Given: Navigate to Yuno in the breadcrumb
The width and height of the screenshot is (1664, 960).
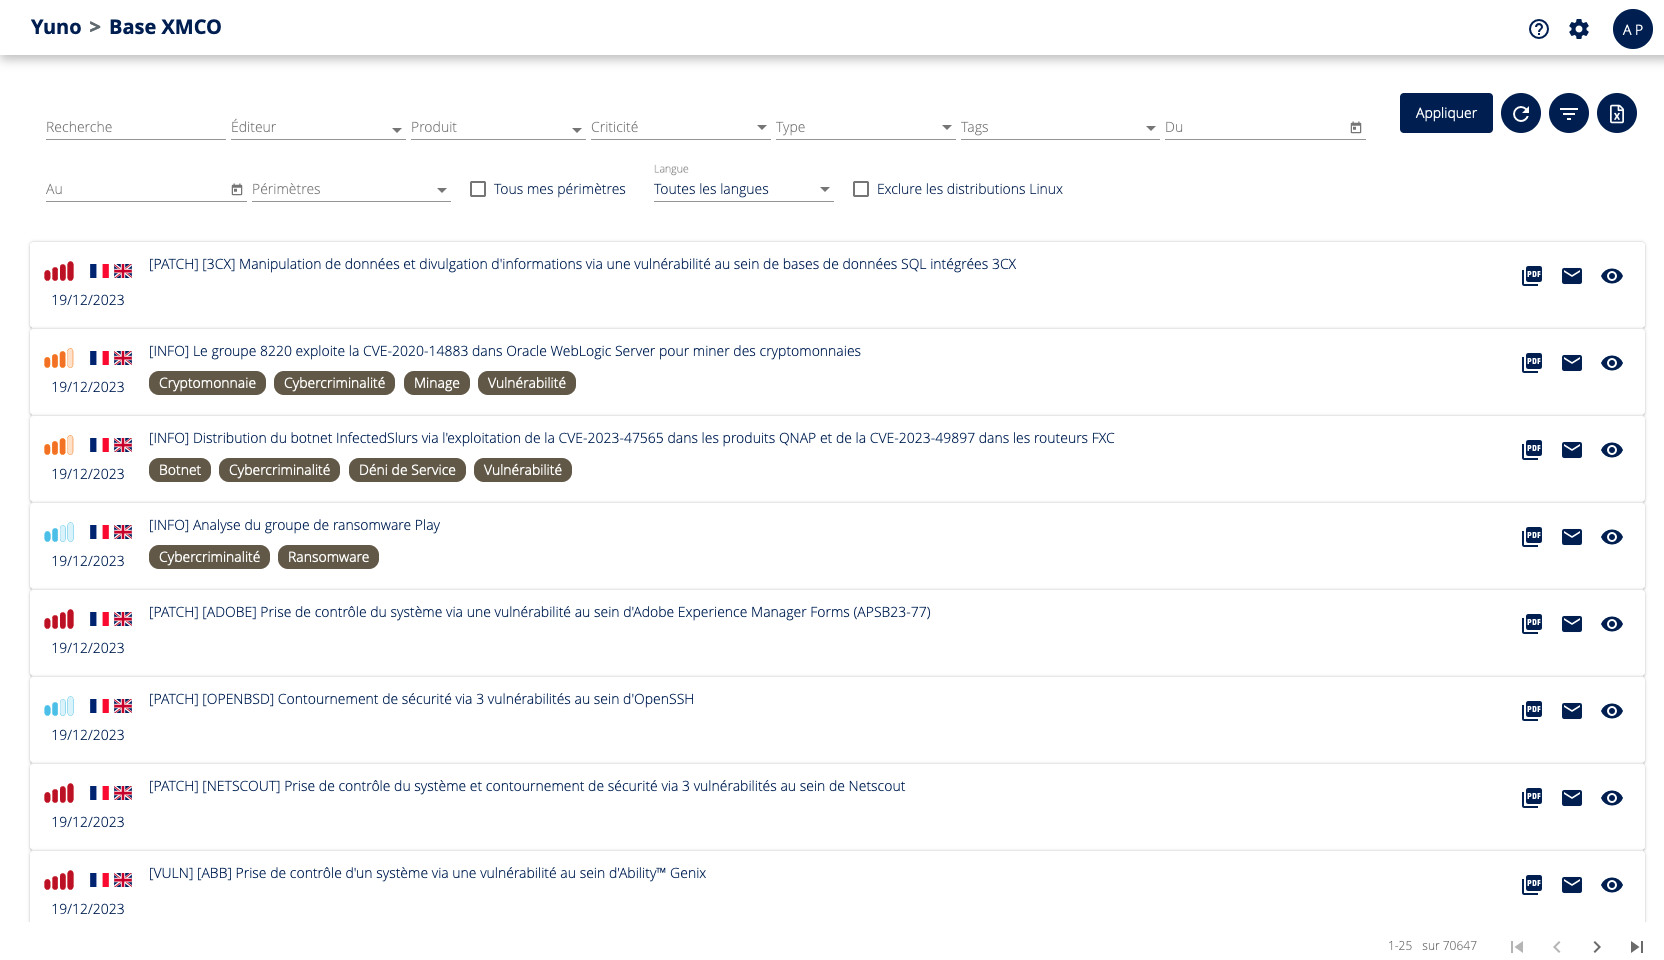Looking at the screenshot, I should tap(56, 27).
